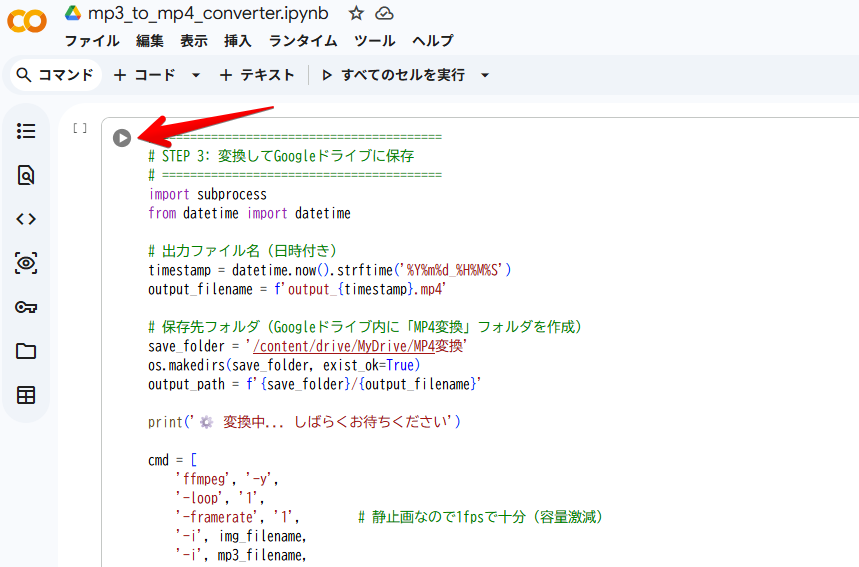
Task: Open the ファイル menu
Action: click(92, 41)
